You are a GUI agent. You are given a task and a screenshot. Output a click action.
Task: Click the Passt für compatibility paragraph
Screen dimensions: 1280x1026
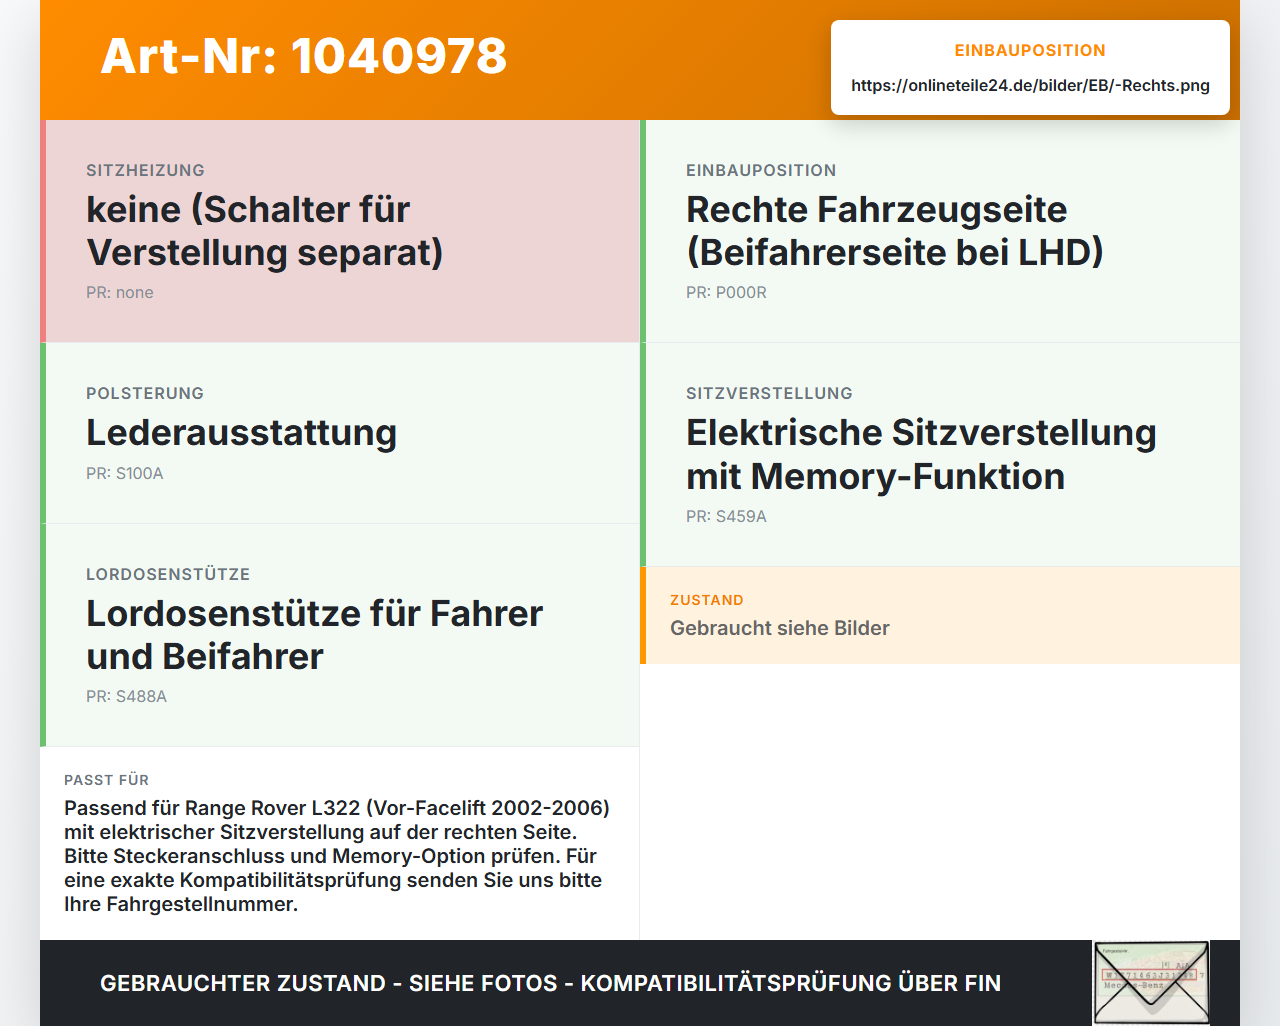pos(337,856)
